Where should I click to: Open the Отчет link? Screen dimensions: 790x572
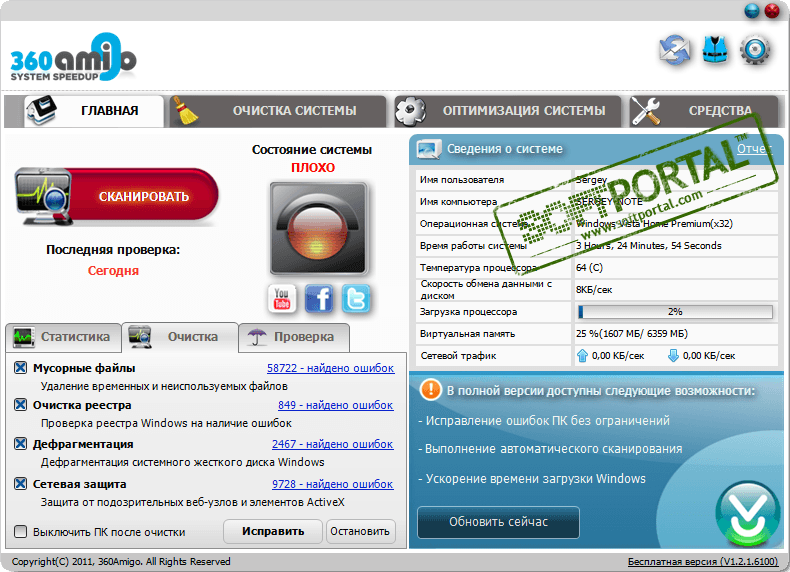[754, 149]
